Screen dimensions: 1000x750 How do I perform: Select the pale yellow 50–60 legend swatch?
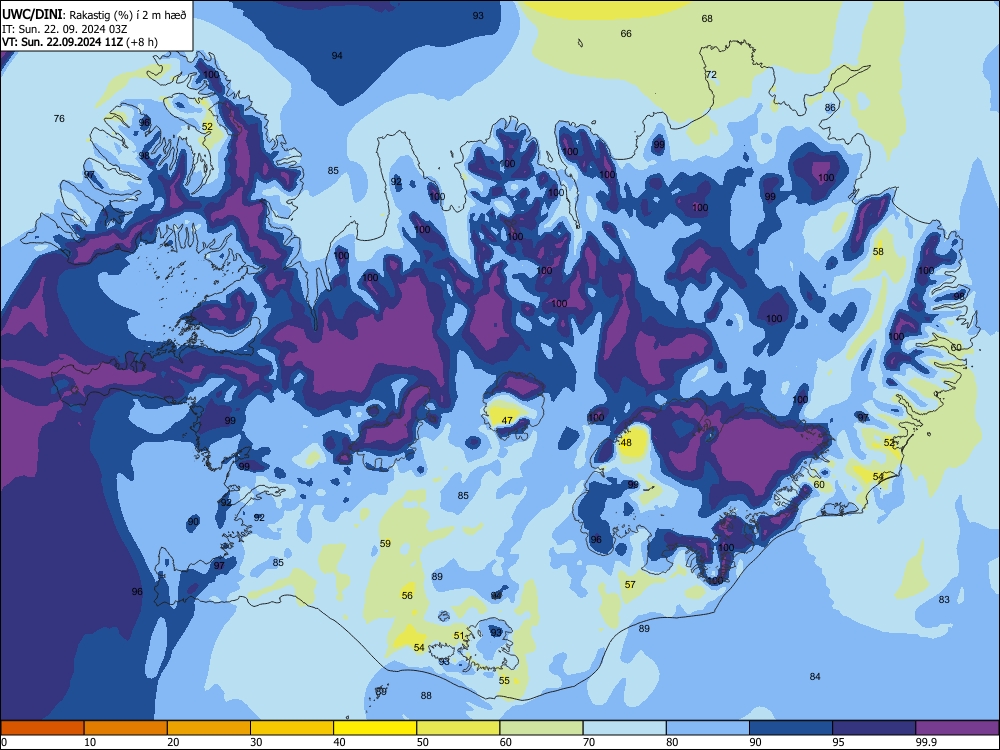tap(458, 728)
